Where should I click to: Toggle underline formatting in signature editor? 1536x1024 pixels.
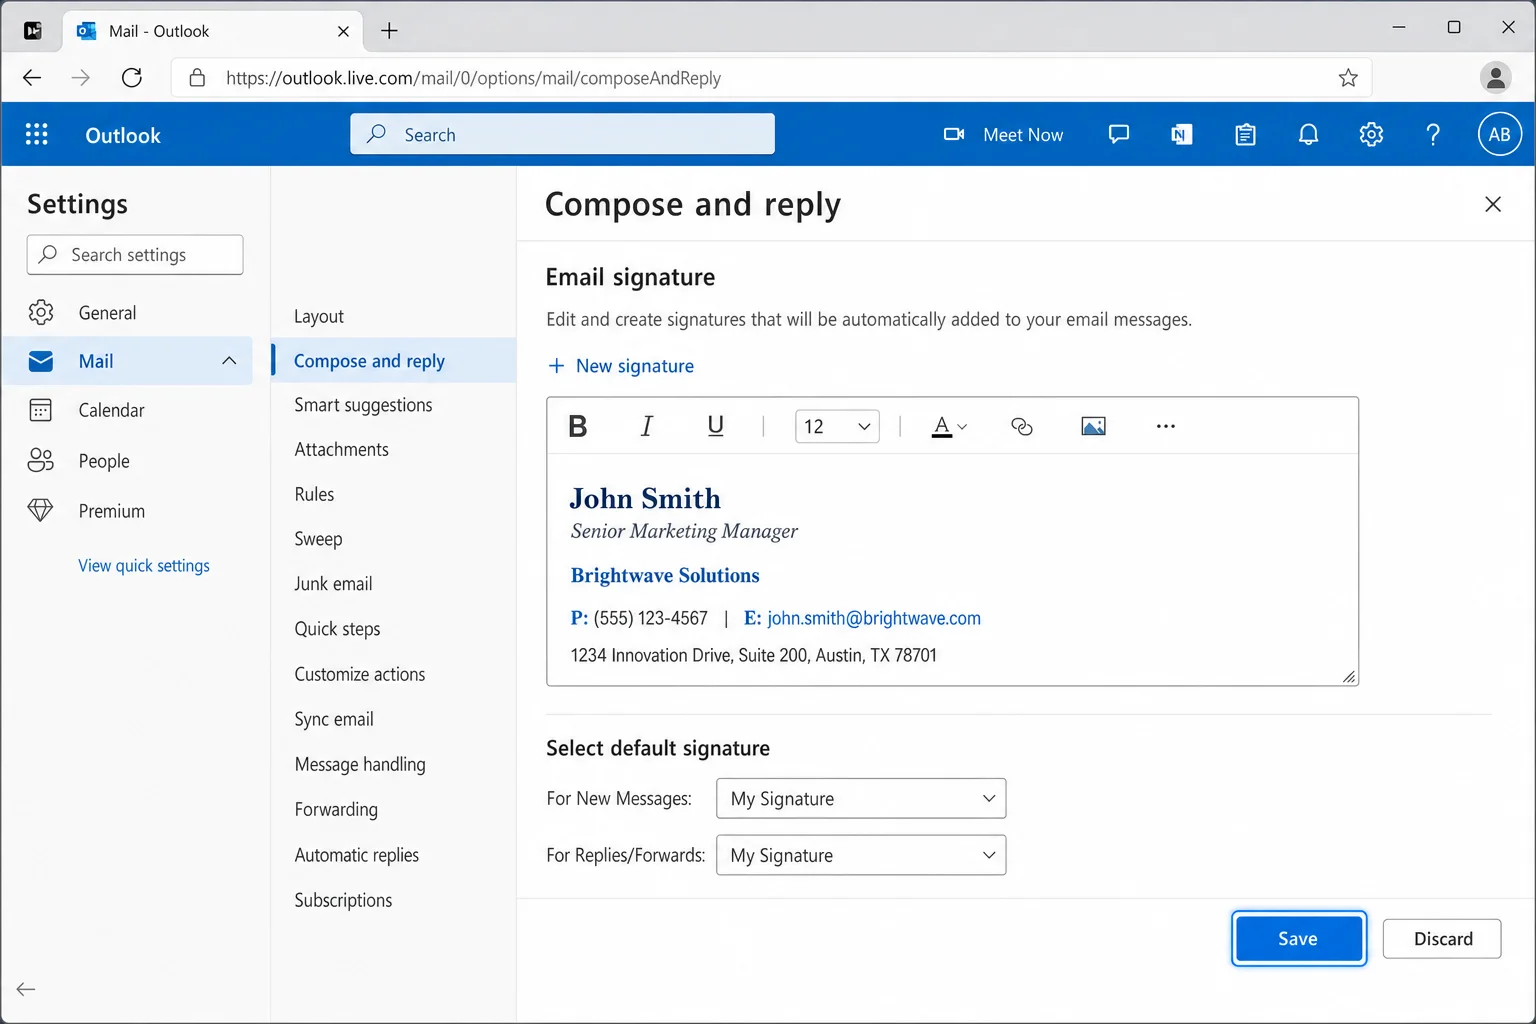715,426
